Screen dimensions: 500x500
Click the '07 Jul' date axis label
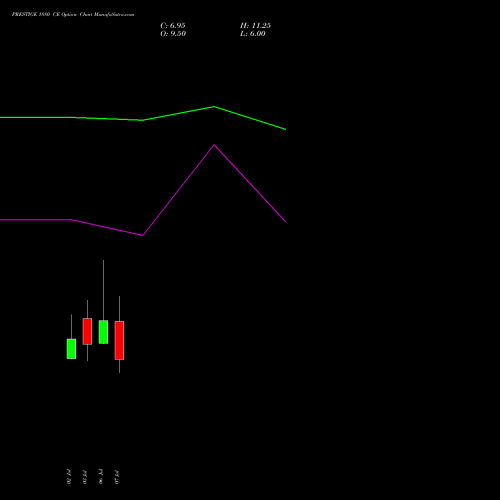coord(117,477)
